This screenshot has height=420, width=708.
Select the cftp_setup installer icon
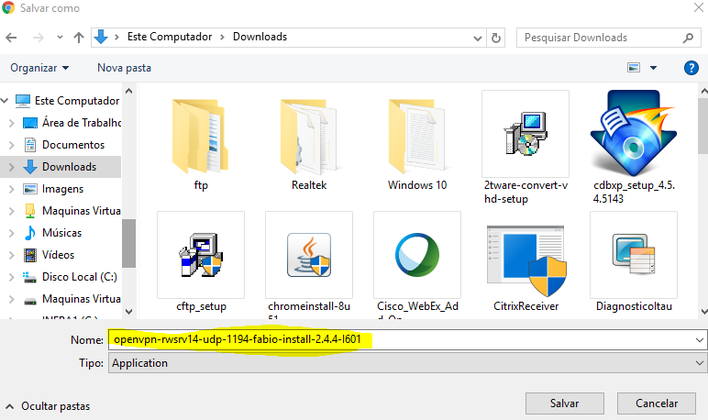(x=200, y=255)
